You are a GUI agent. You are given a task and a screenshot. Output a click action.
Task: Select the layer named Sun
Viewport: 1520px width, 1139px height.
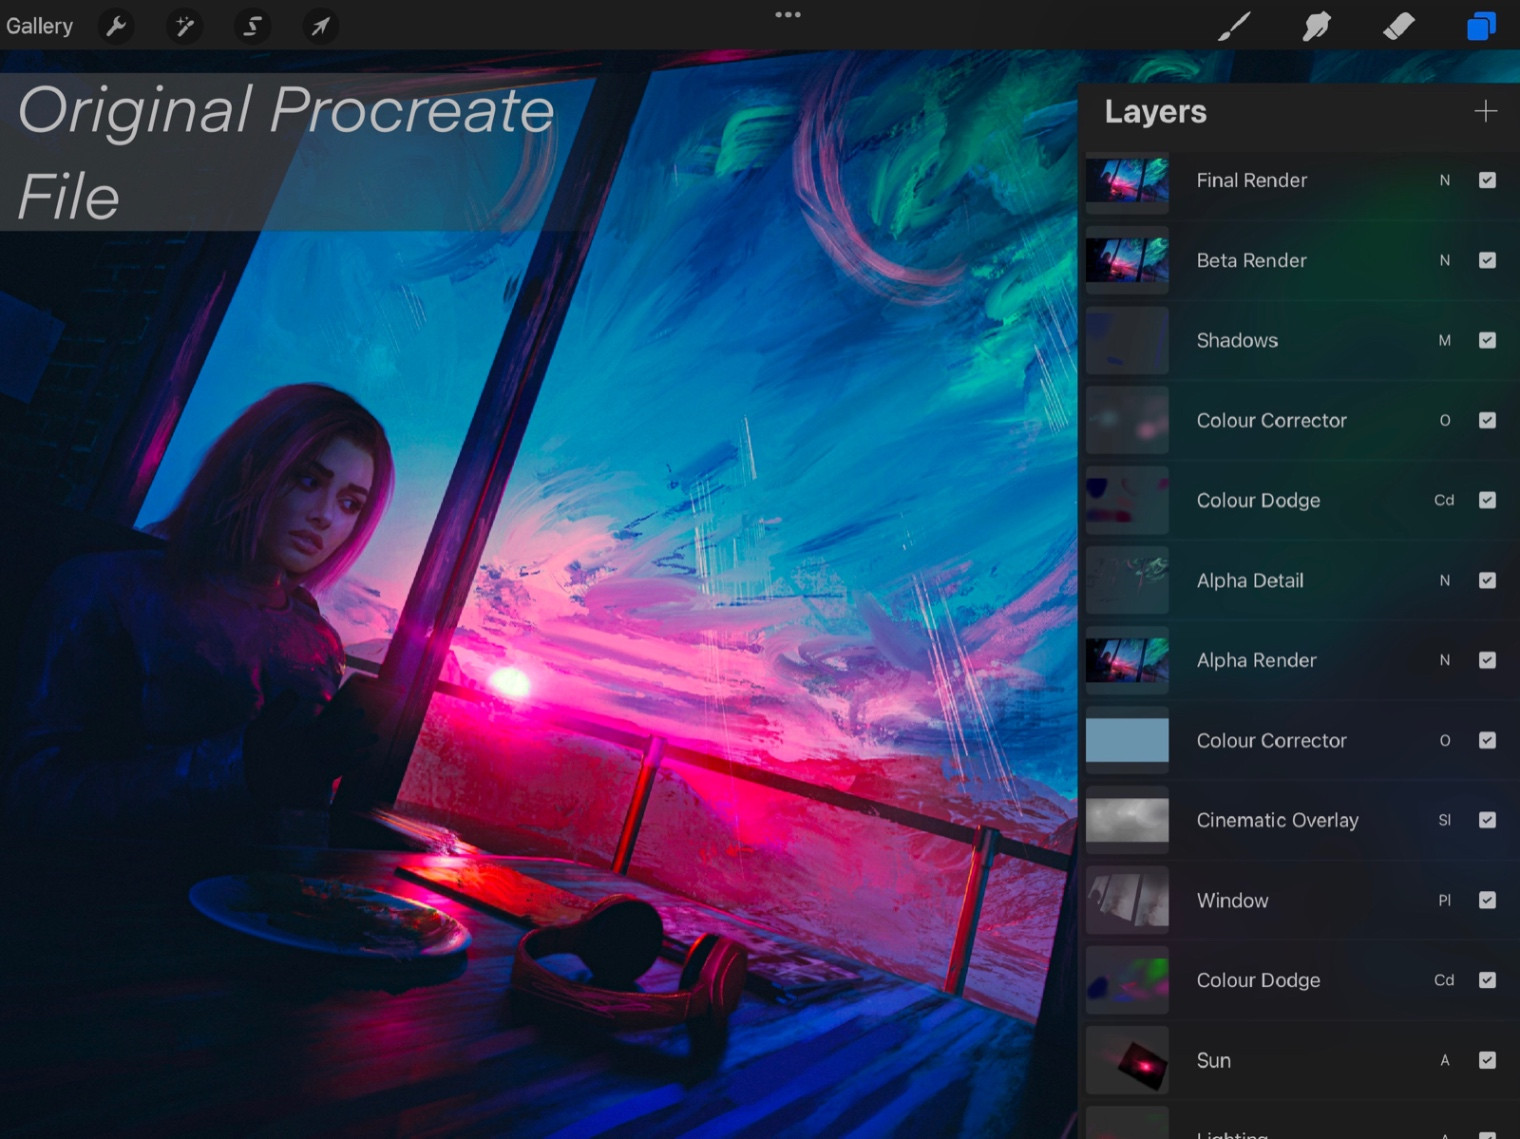pos(1213,1060)
